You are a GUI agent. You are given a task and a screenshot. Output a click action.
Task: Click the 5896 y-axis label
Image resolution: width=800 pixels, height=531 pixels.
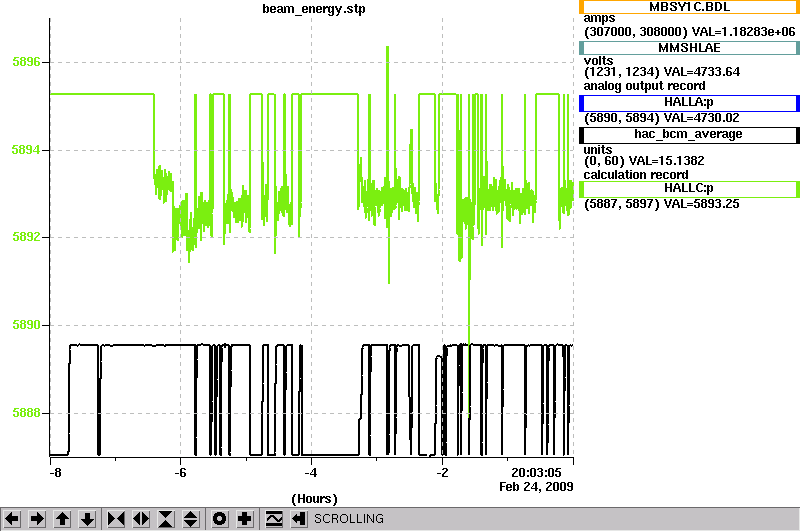pyautogui.click(x=26, y=62)
